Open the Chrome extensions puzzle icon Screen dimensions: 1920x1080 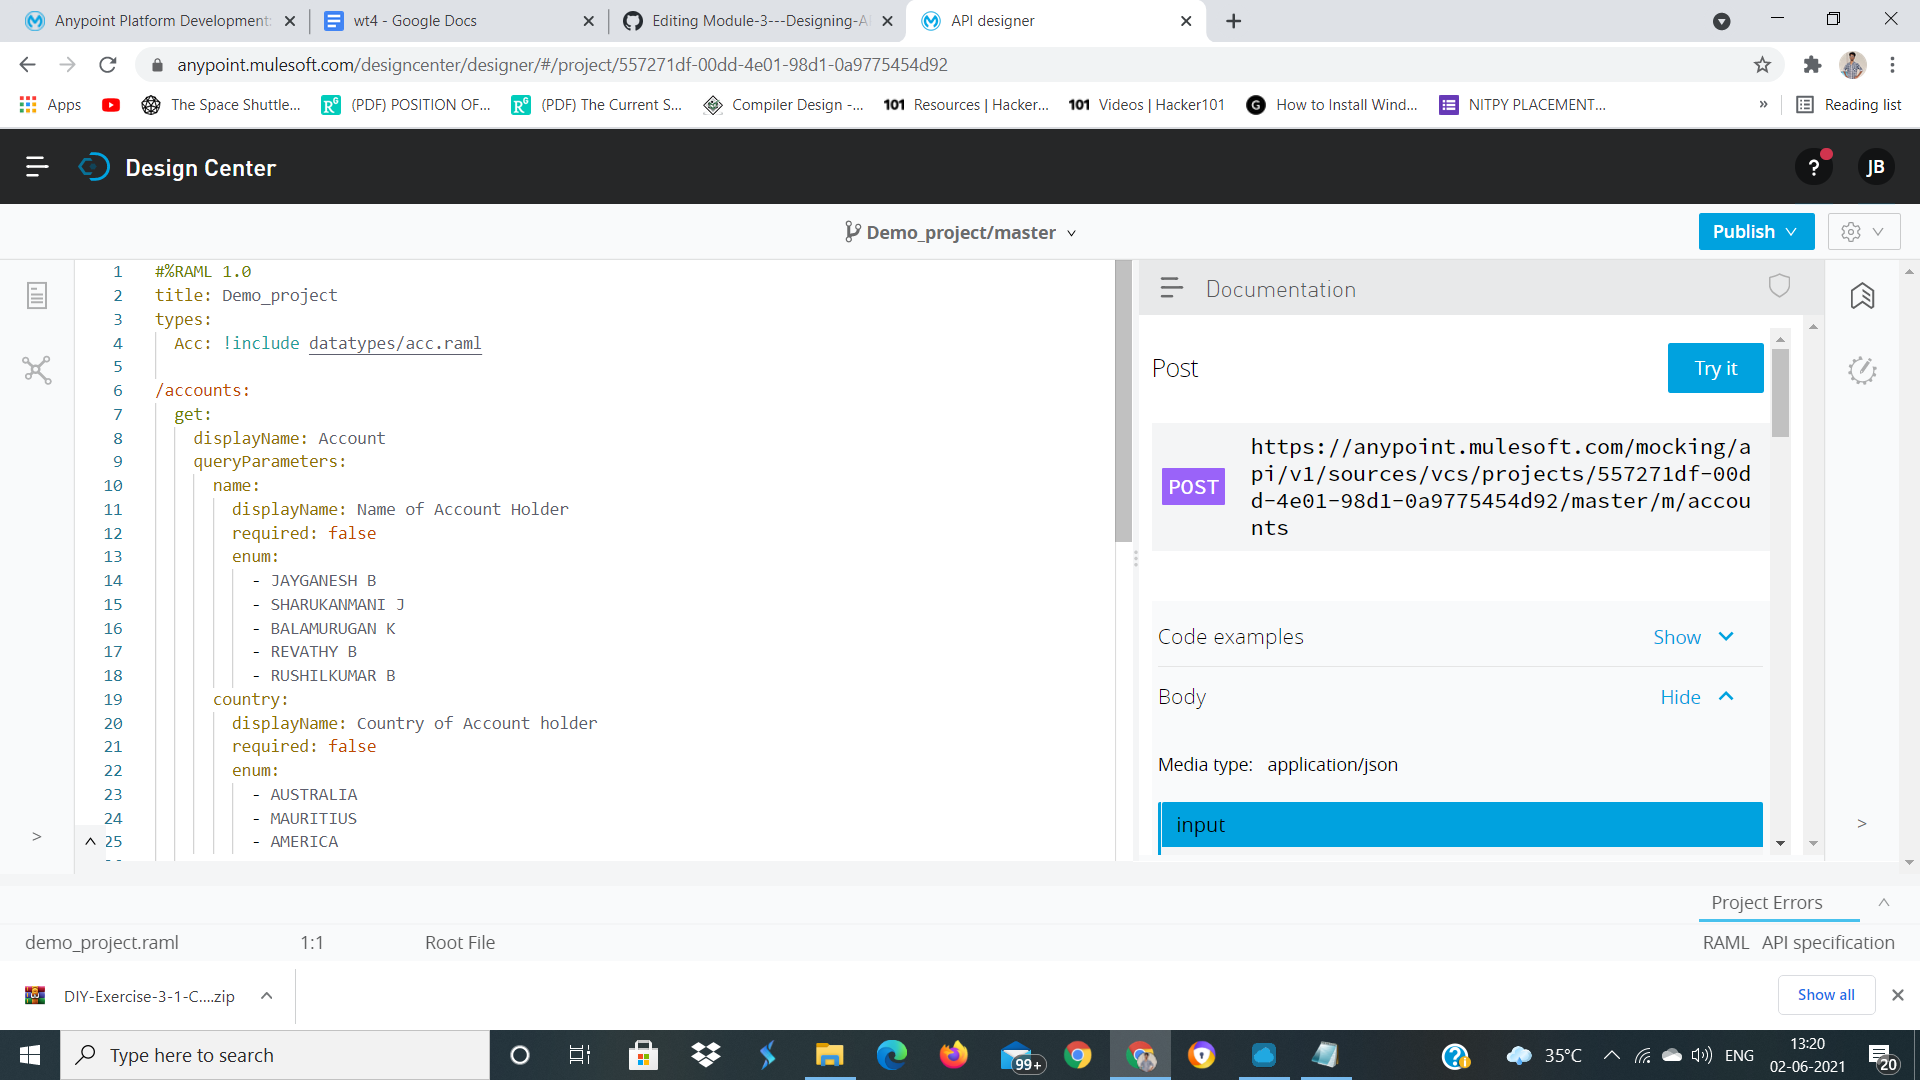click(1812, 65)
